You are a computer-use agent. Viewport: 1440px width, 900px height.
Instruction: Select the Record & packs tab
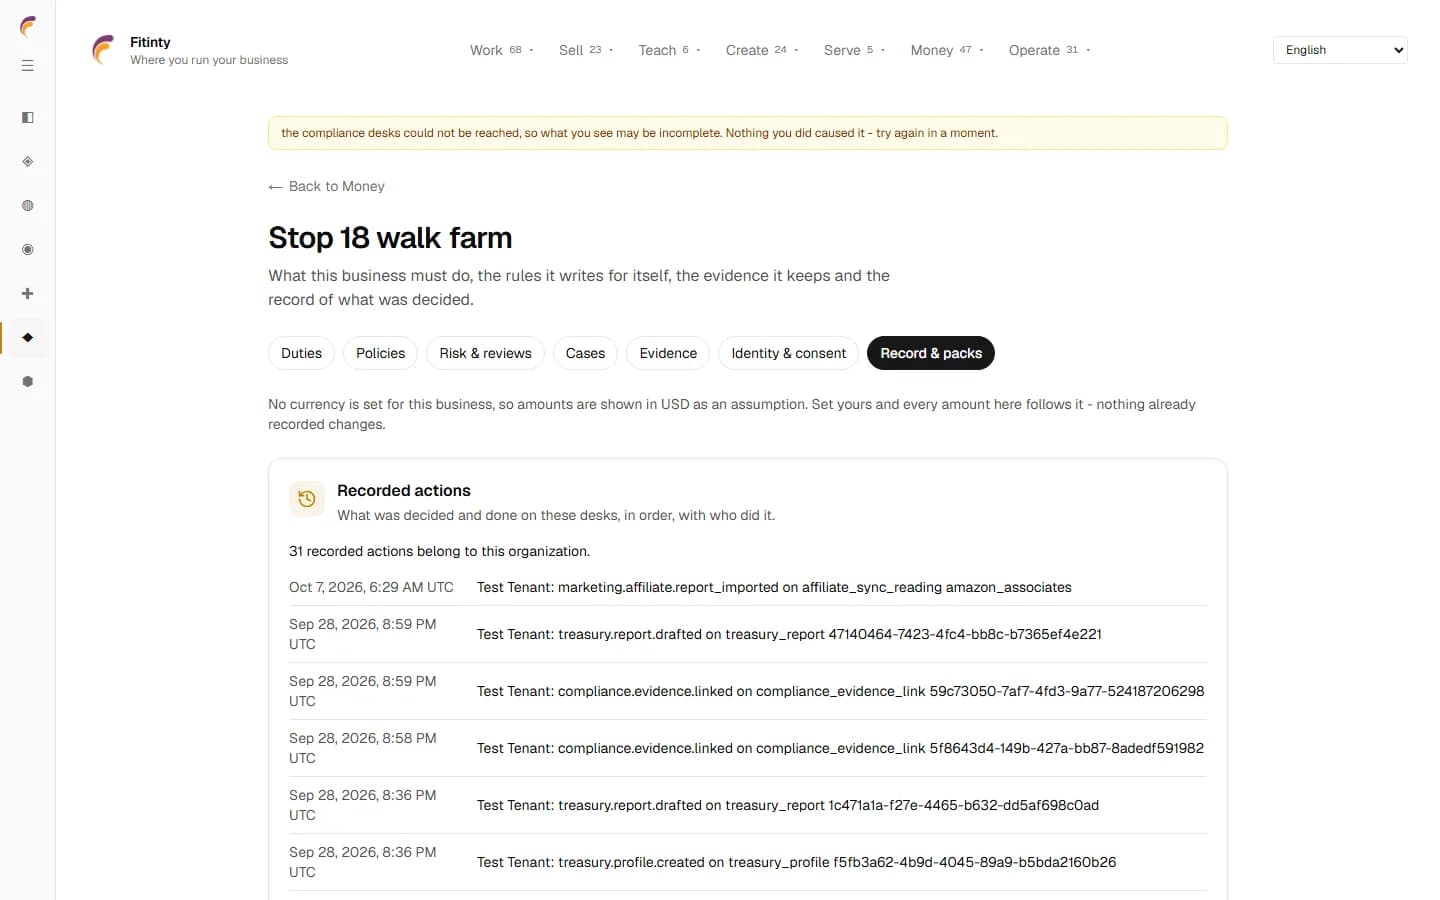(931, 353)
